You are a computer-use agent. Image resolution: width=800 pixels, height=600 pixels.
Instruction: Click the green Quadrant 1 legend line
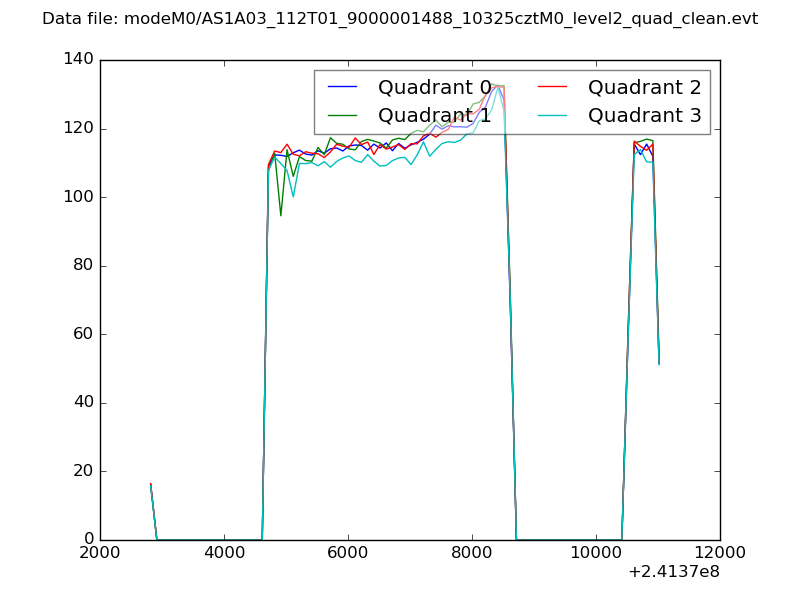[343, 116]
